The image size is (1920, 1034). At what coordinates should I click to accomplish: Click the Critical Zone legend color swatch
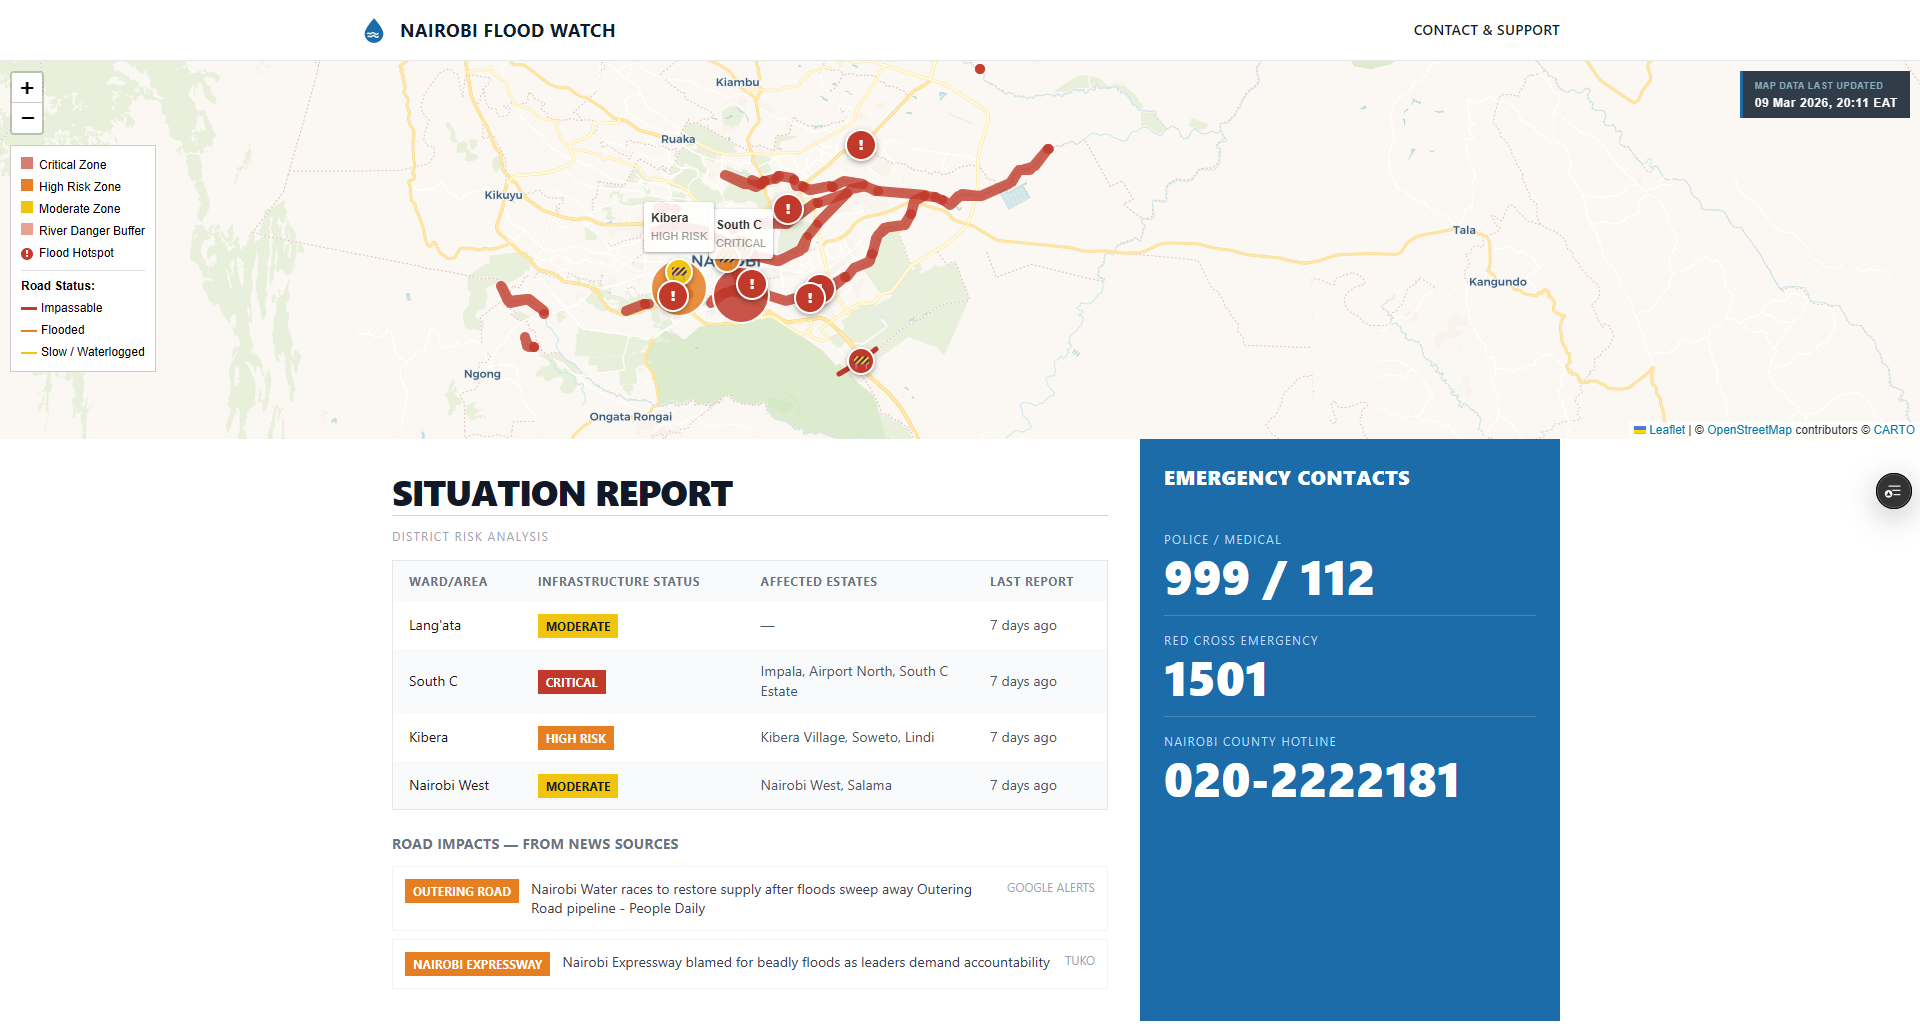[27, 164]
